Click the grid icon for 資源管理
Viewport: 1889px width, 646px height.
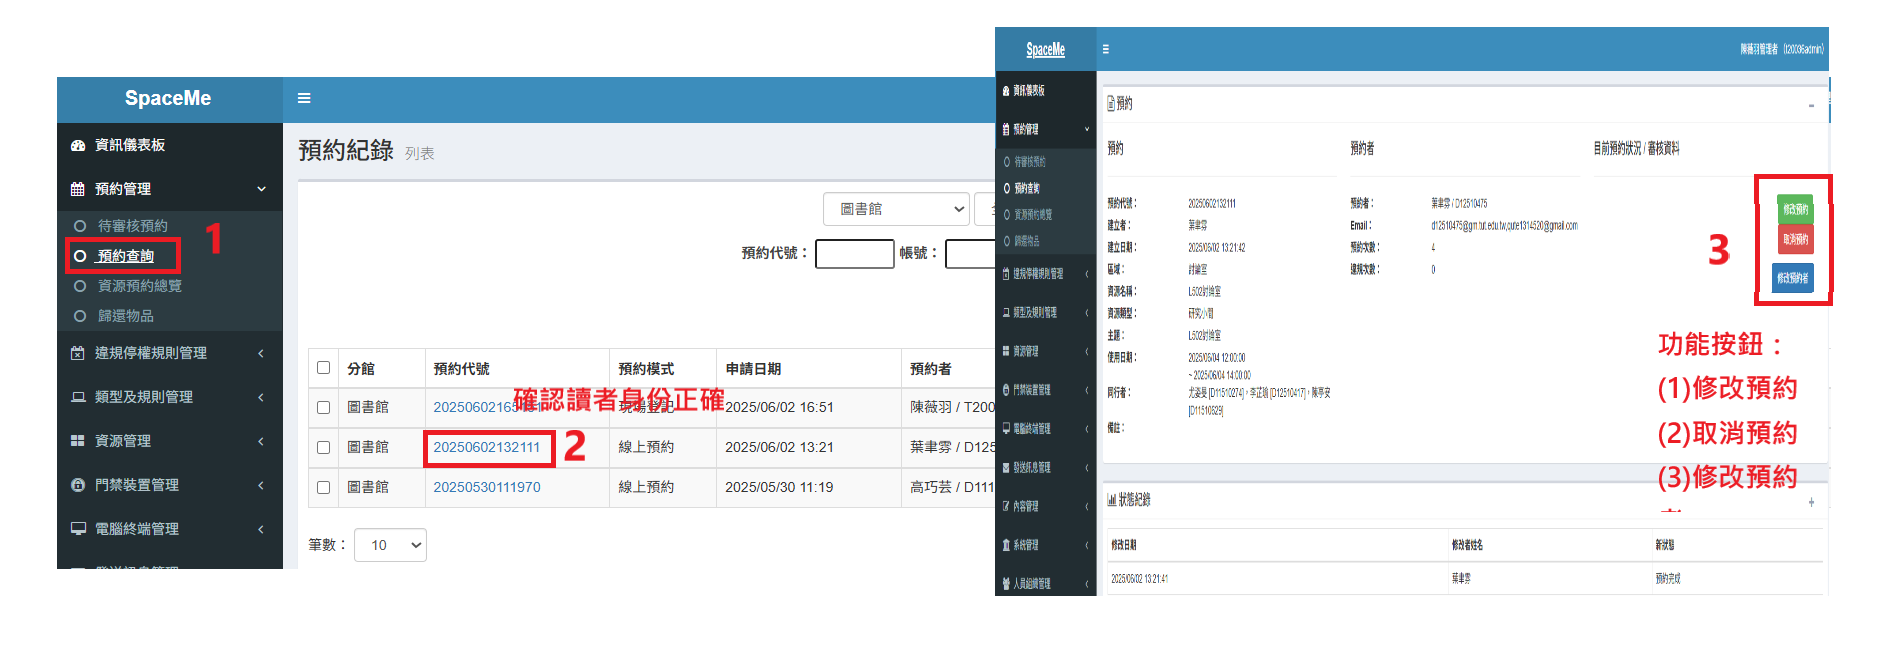[78, 441]
